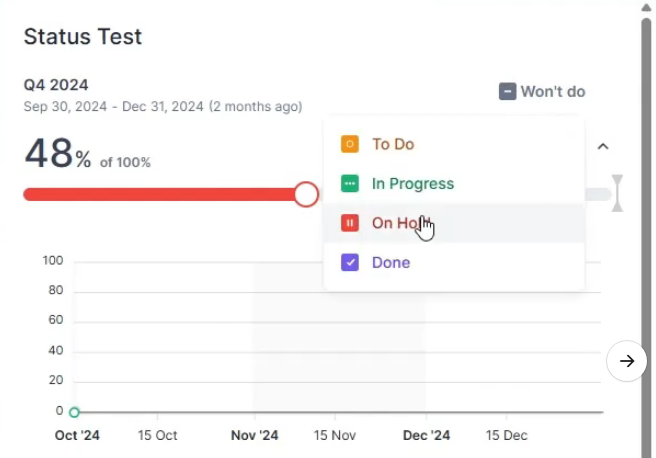Click the green In Progress status icon

click(349, 184)
